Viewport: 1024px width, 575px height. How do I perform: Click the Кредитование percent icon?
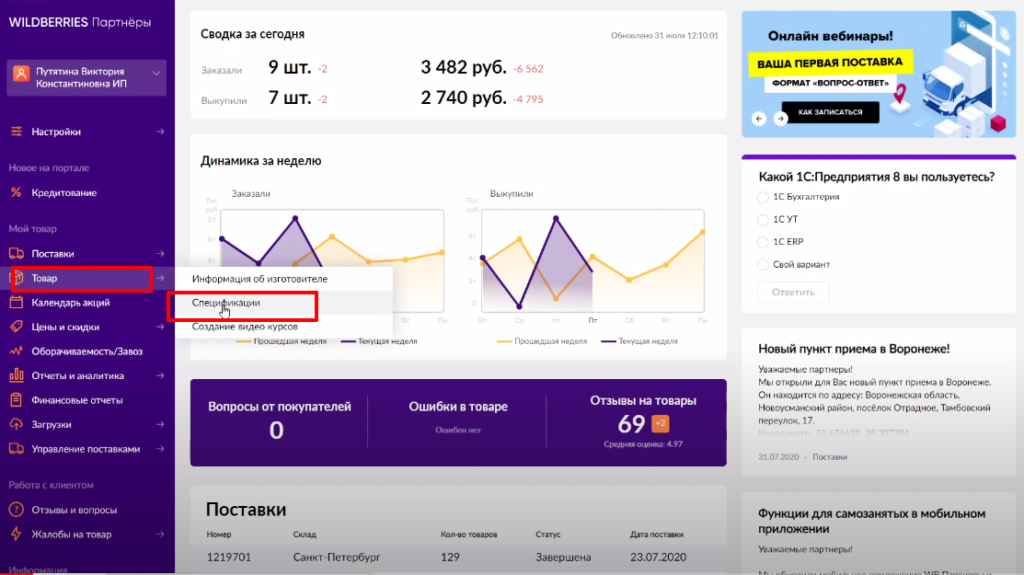pos(16,192)
